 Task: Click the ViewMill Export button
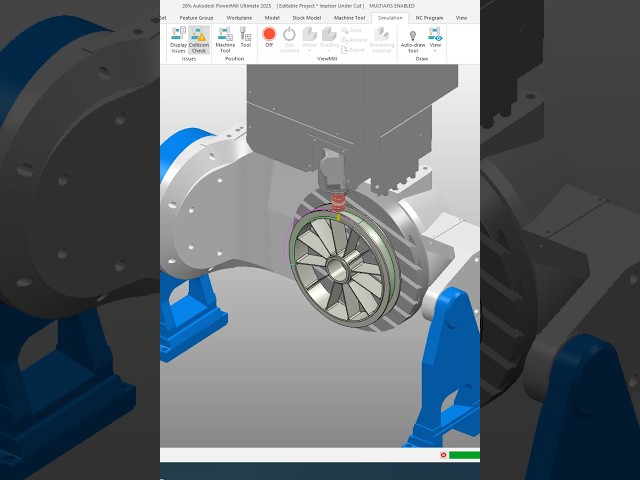[x=353, y=50]
